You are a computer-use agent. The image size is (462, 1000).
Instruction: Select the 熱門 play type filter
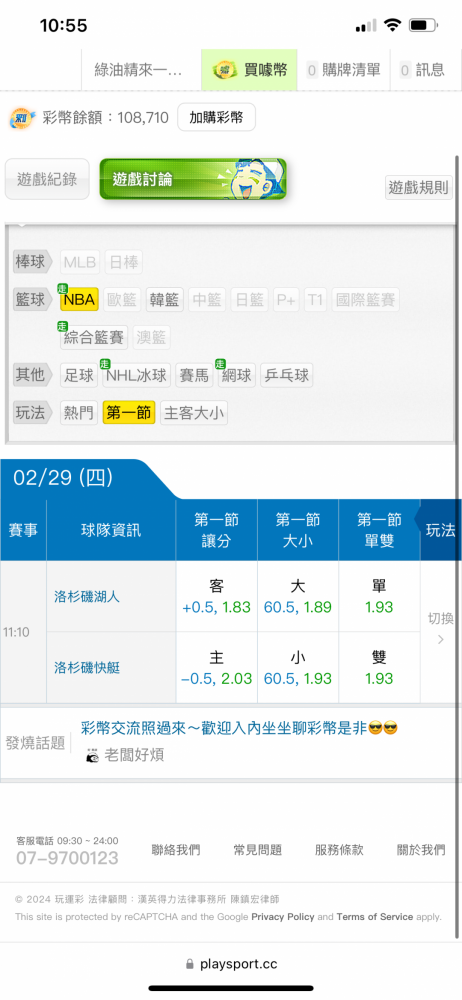click(x=78, y=413)
